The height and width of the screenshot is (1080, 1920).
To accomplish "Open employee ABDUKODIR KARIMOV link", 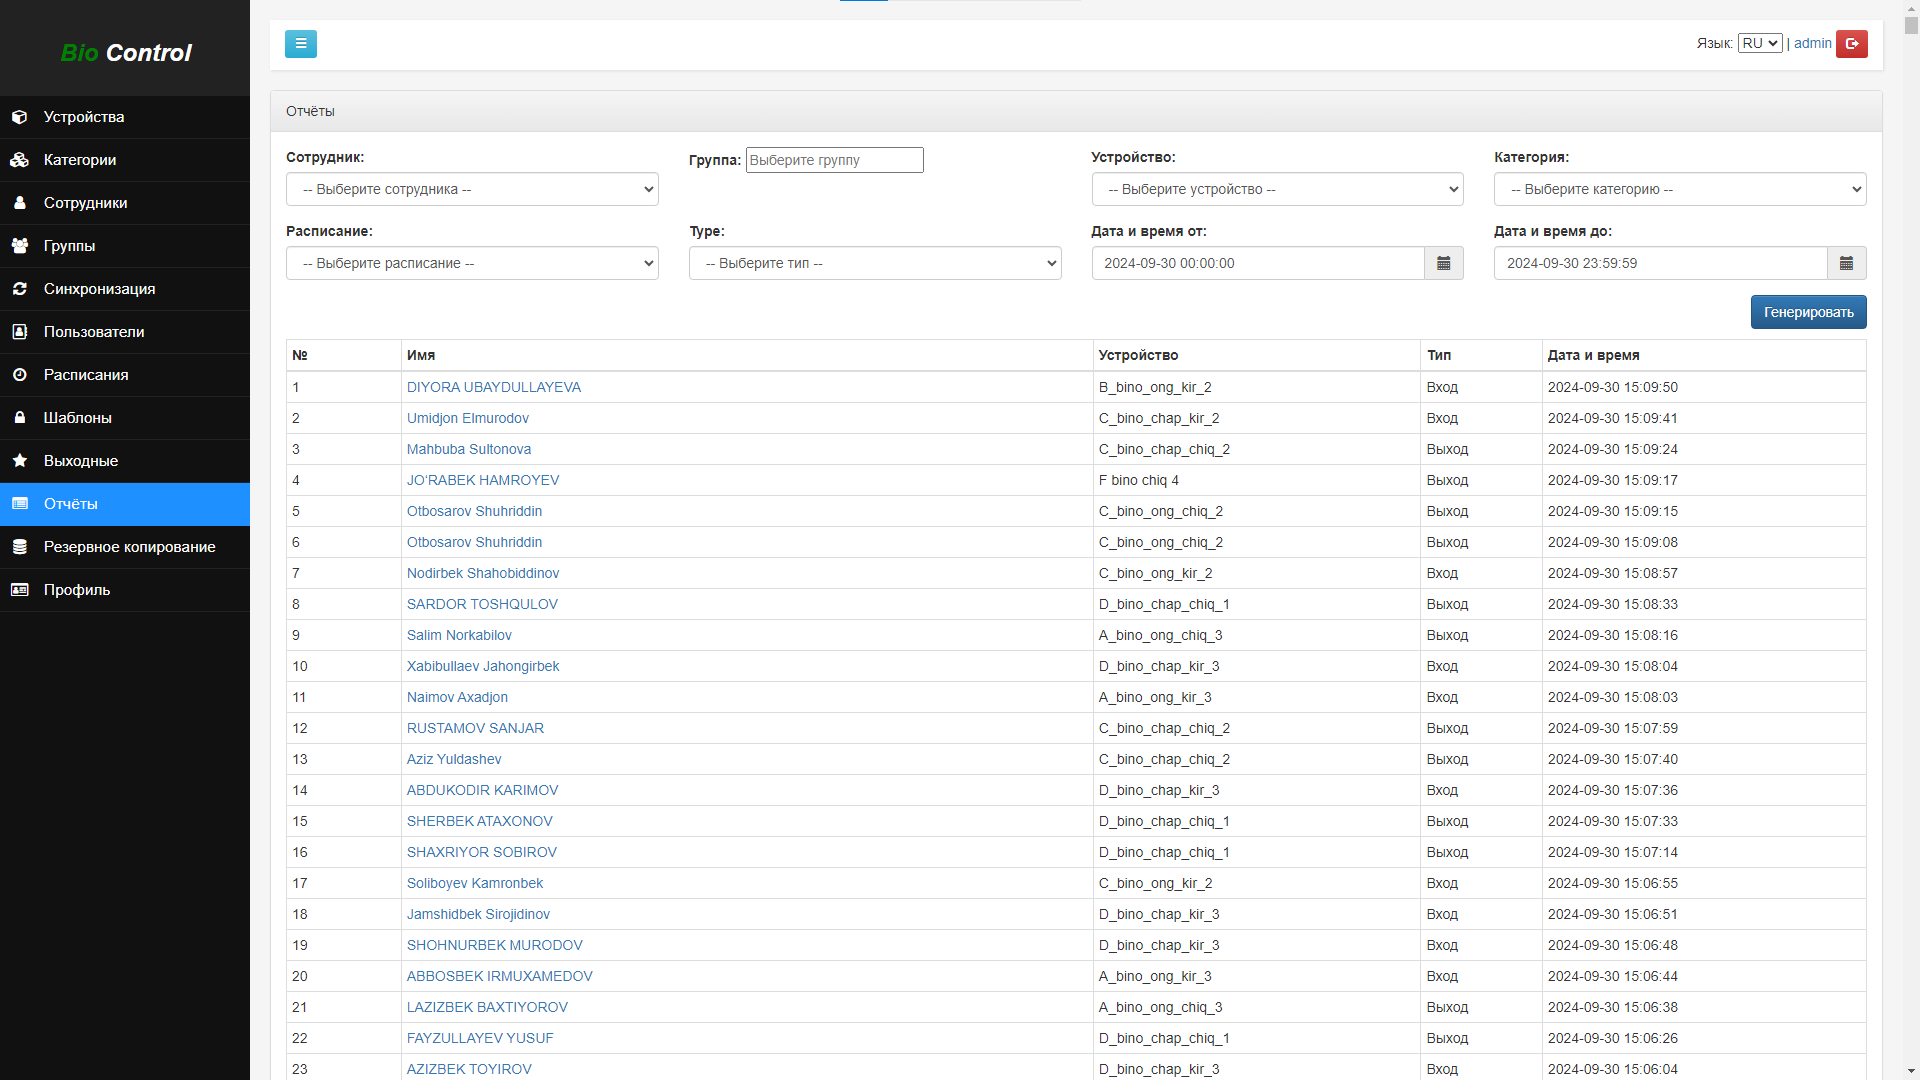I will (482, 790).
